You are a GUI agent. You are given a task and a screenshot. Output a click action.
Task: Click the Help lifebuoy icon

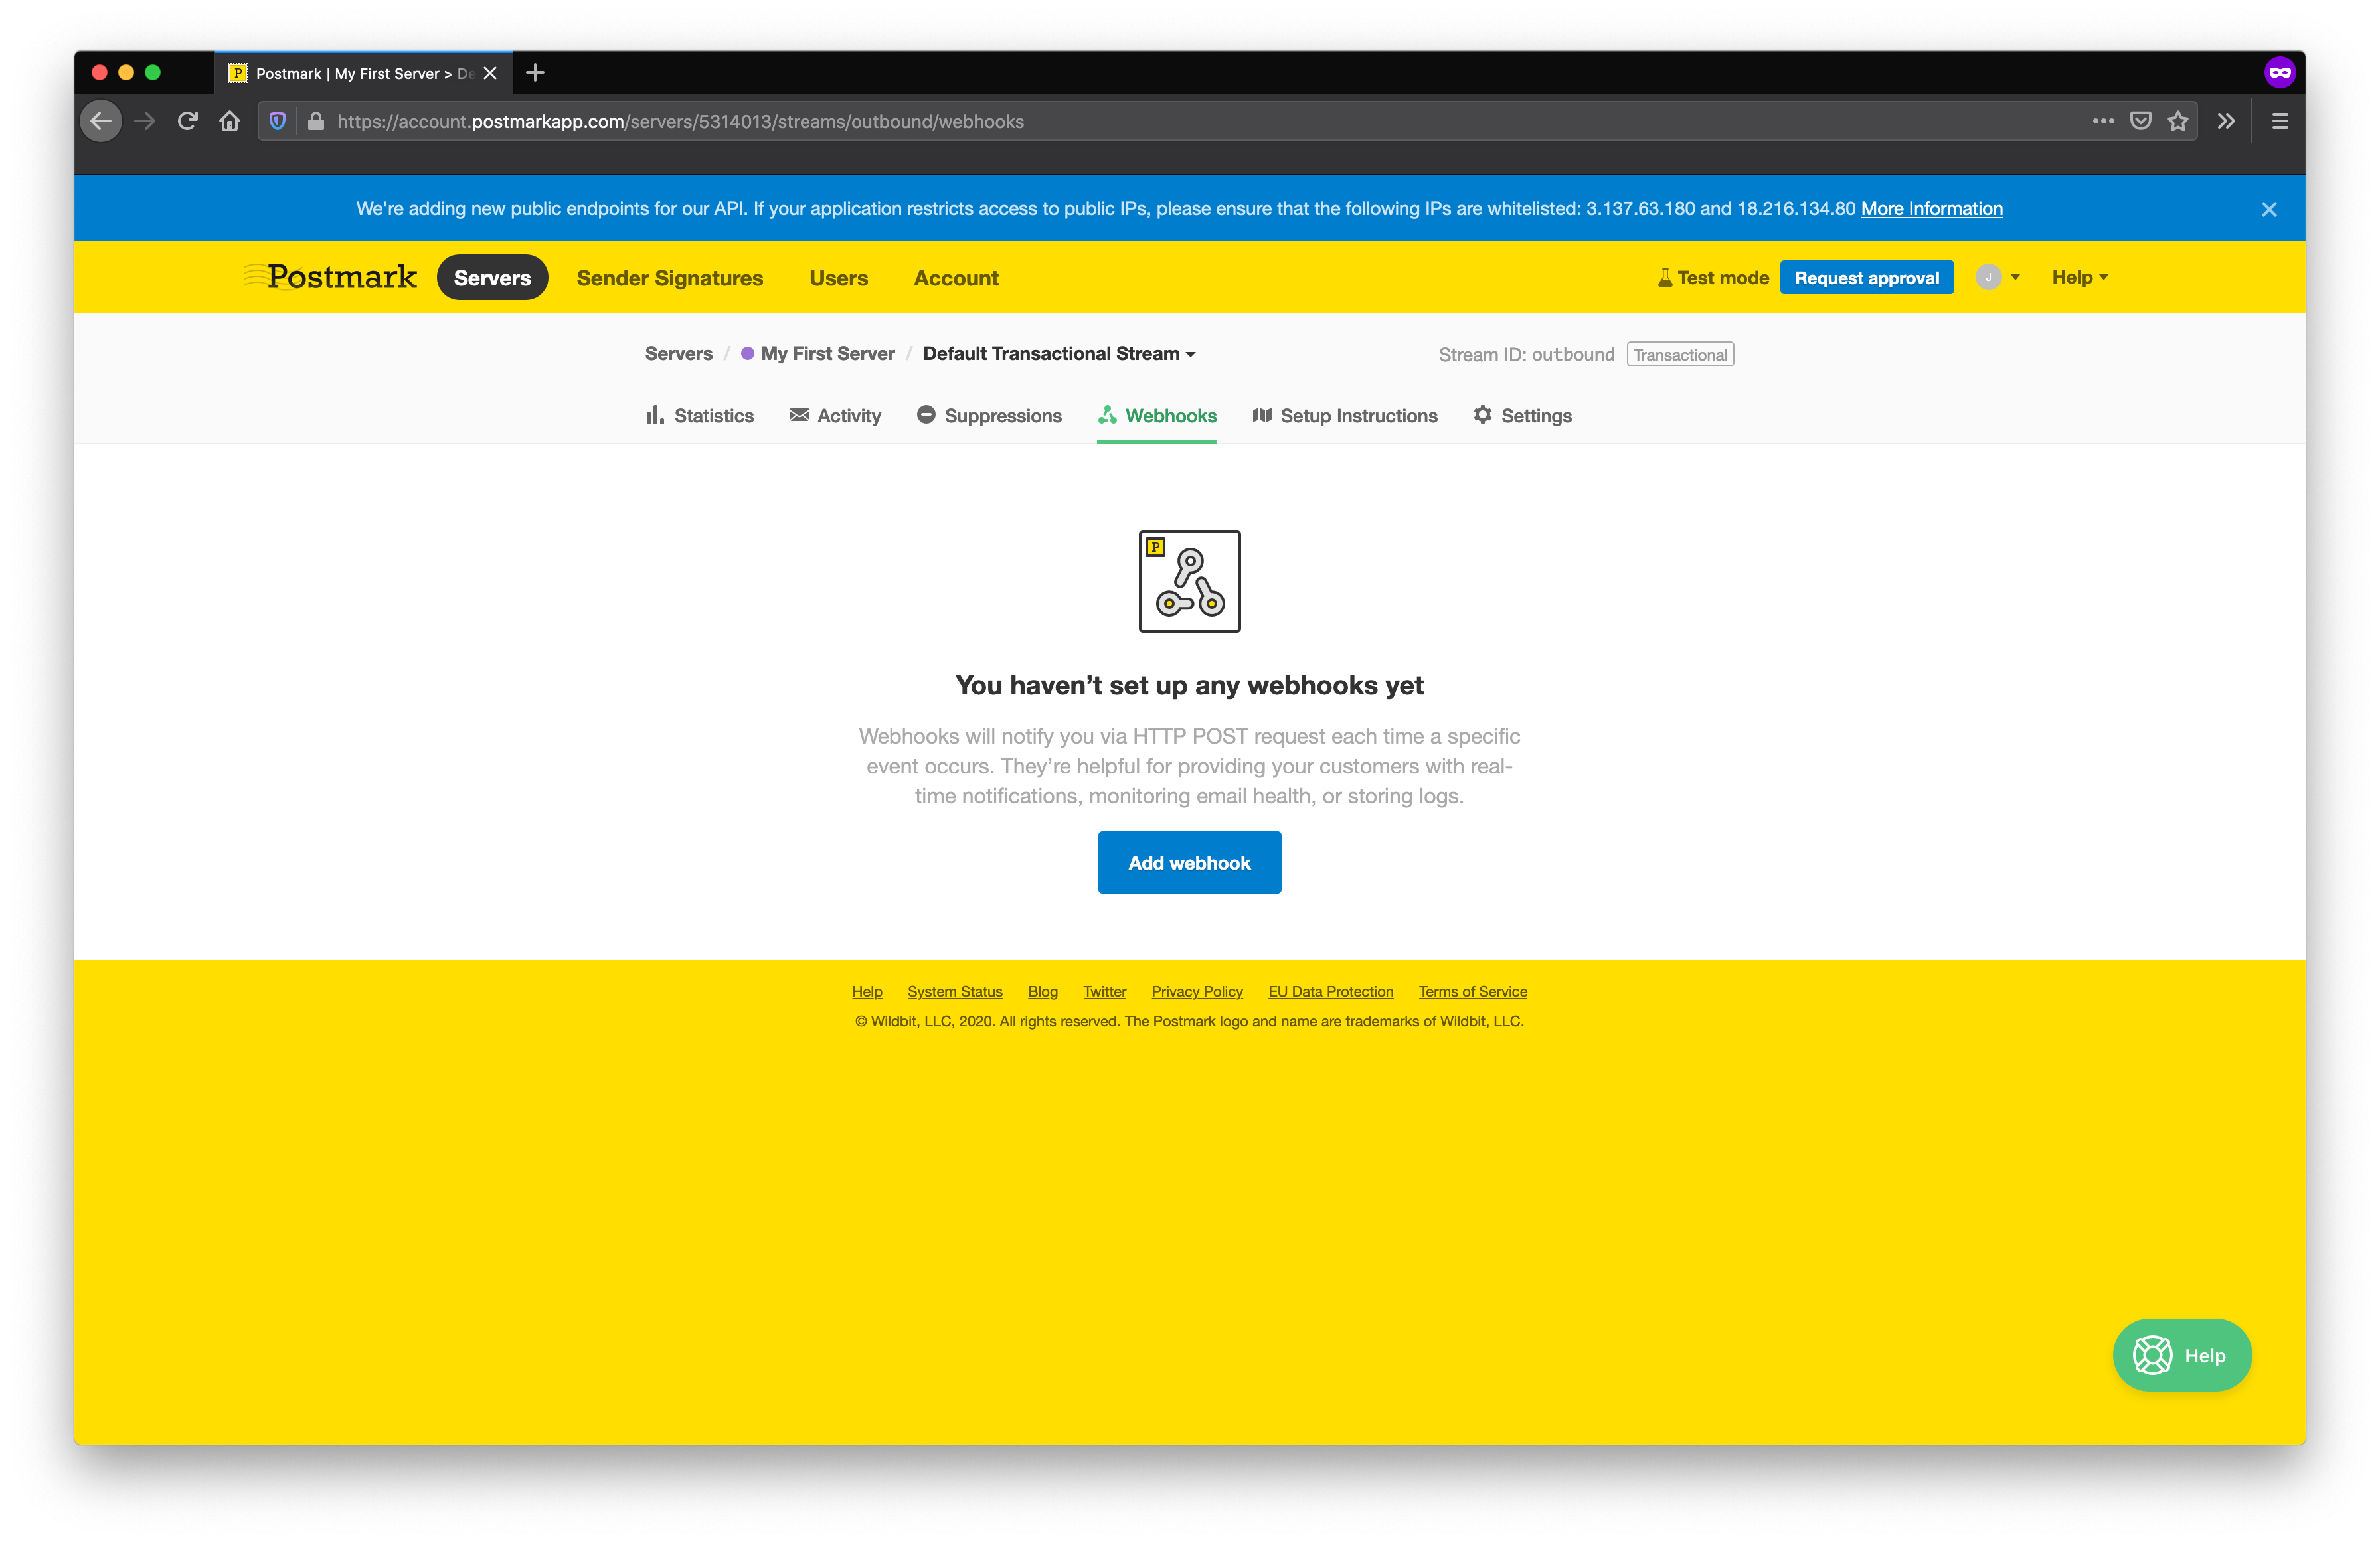[2156, 1356]
